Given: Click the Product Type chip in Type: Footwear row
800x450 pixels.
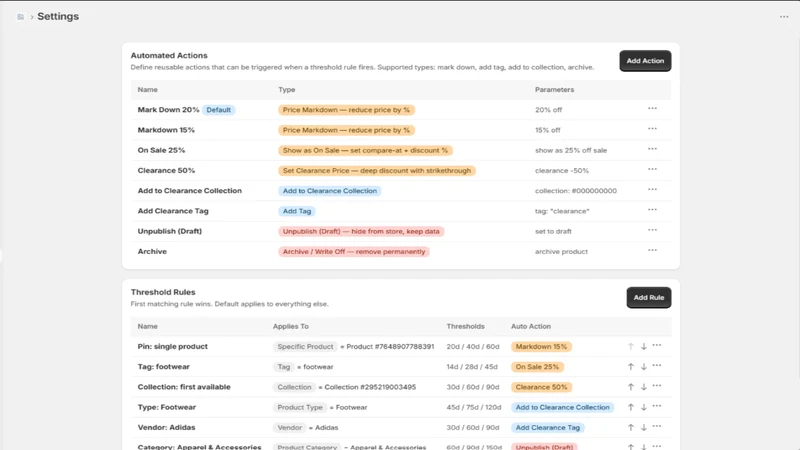Looking at the screenshot, I should [x=300, y=408].
